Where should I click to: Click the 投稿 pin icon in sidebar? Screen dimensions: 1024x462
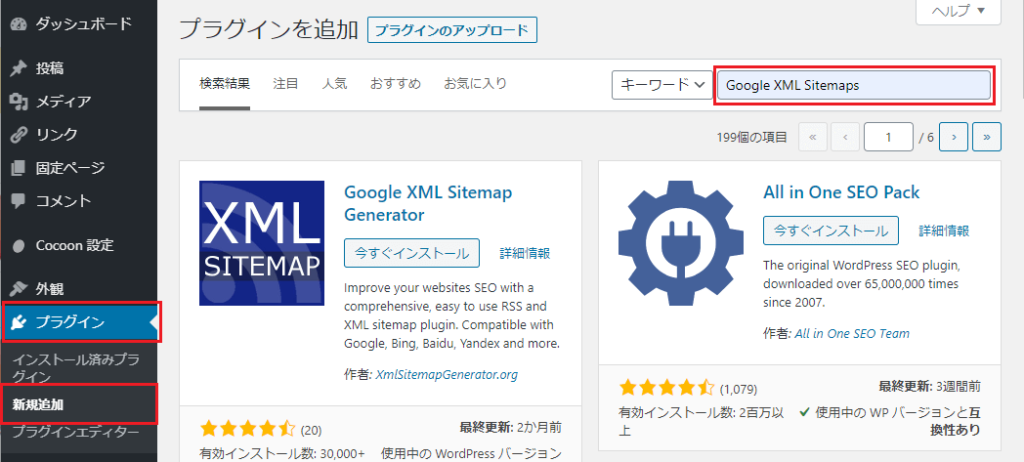click(18, 69)
